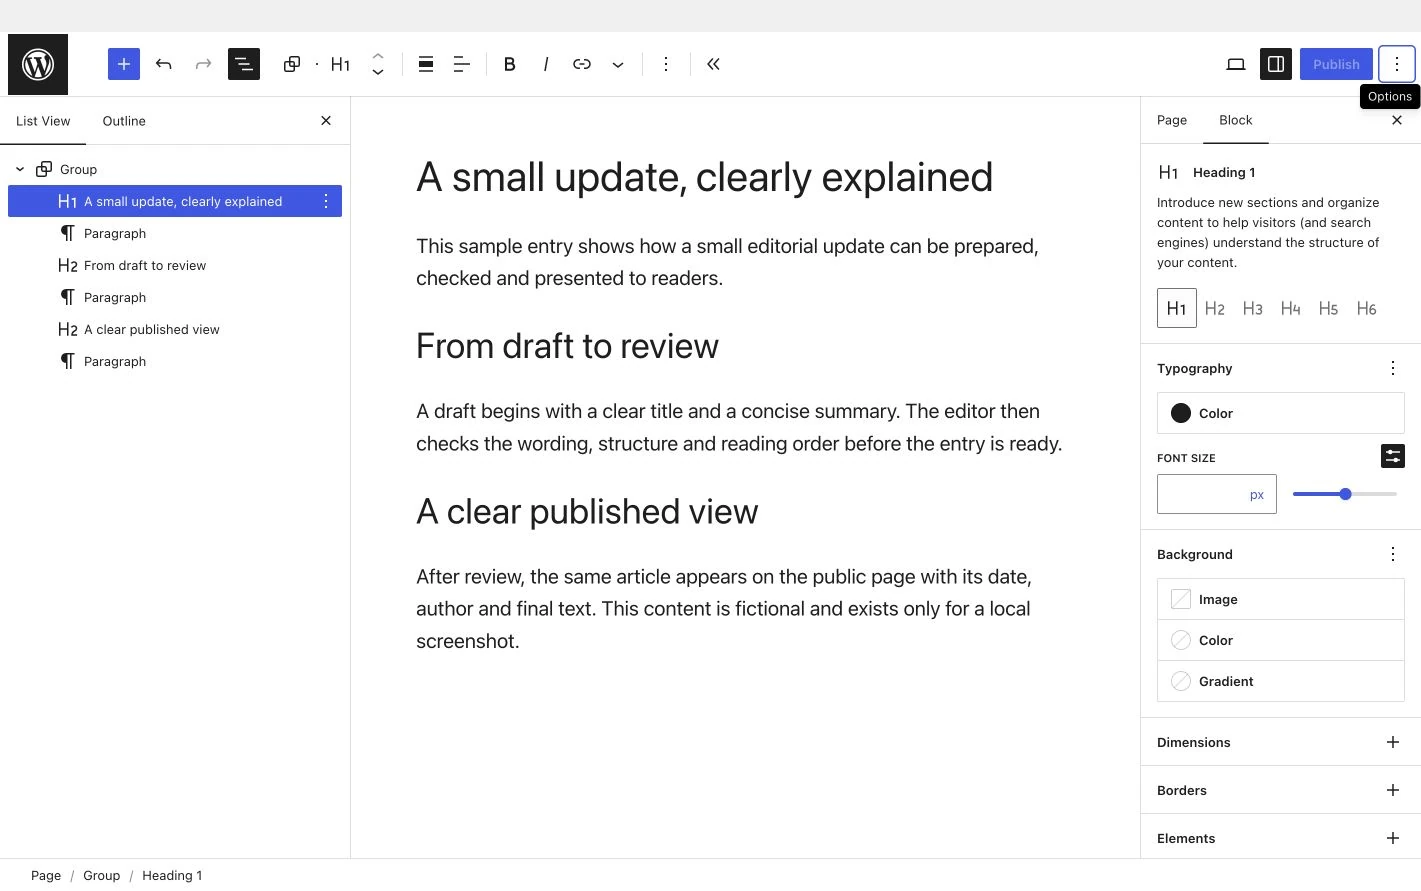Image resolution: width=1421 pixels, height=891 pixels.
Task: Undo the last change
Action: coord(164,64)
